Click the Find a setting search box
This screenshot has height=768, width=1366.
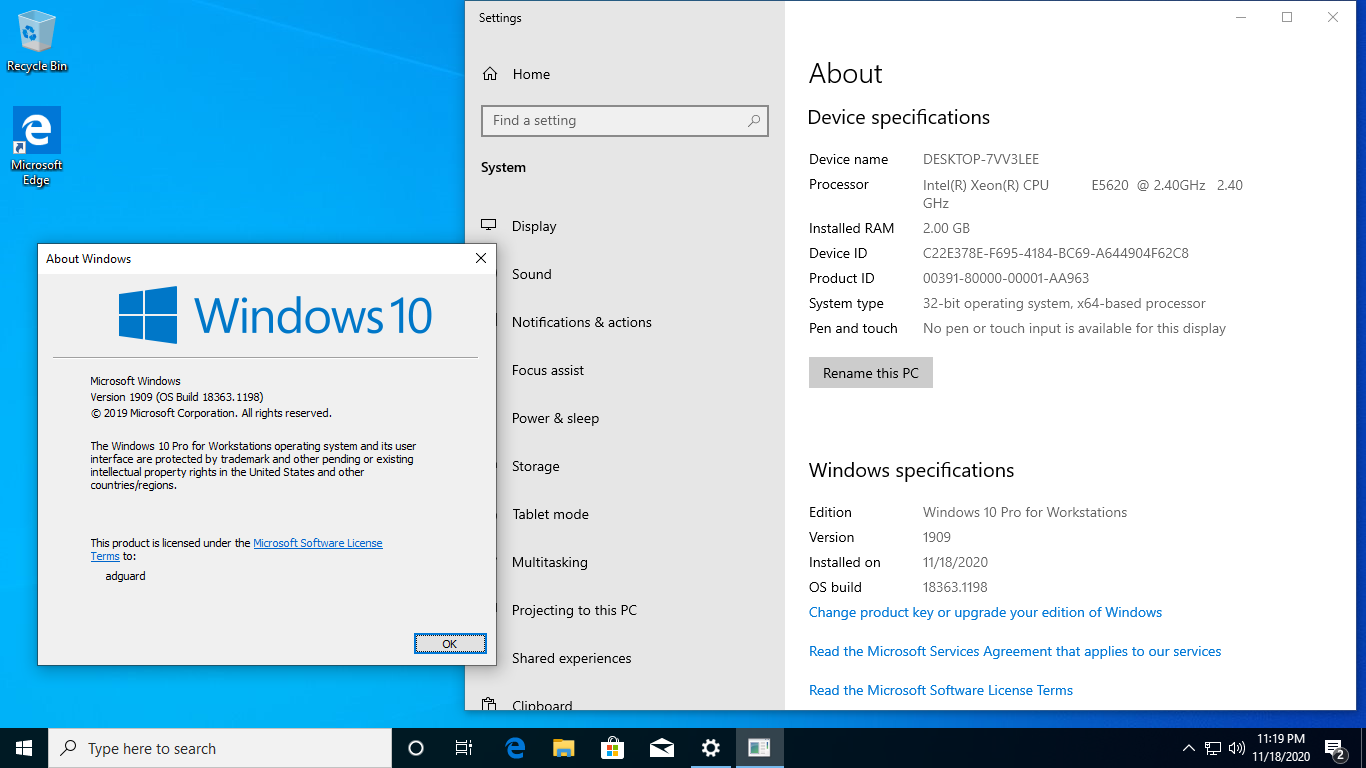pyautogui.click(x=625, y=121)
